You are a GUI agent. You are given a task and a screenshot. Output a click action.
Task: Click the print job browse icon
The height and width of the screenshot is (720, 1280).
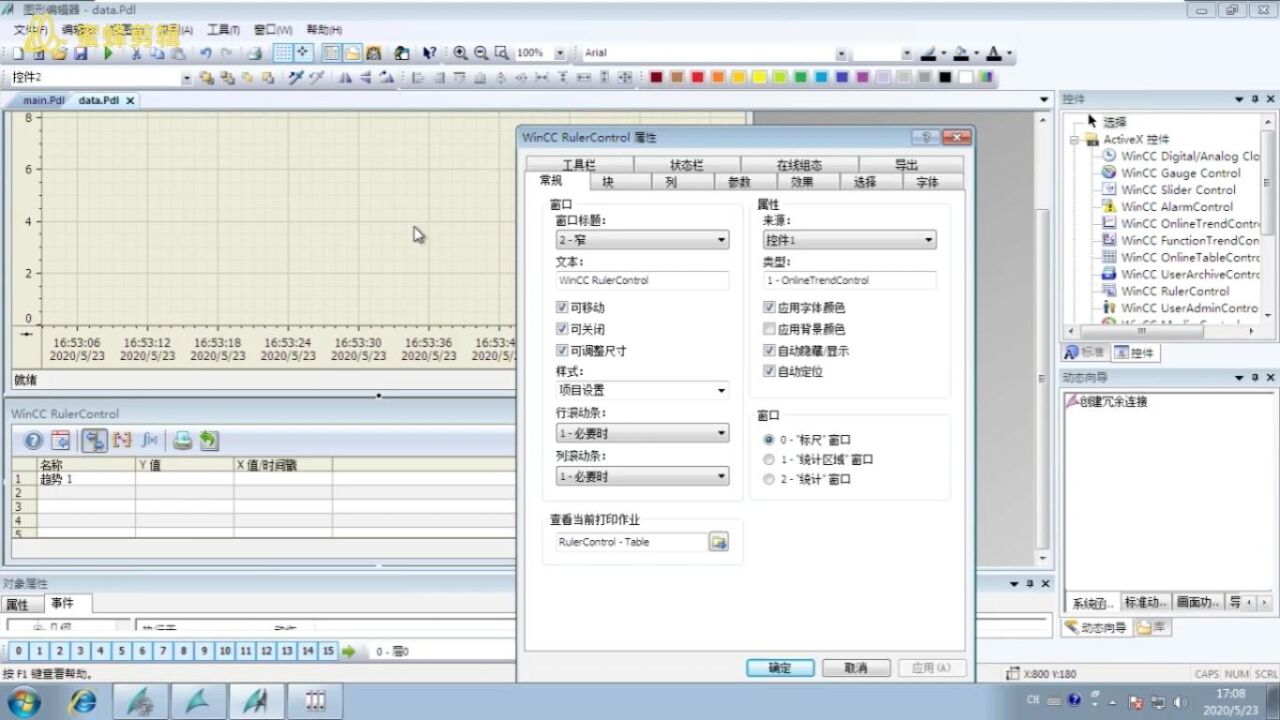(x=718, y=542)
